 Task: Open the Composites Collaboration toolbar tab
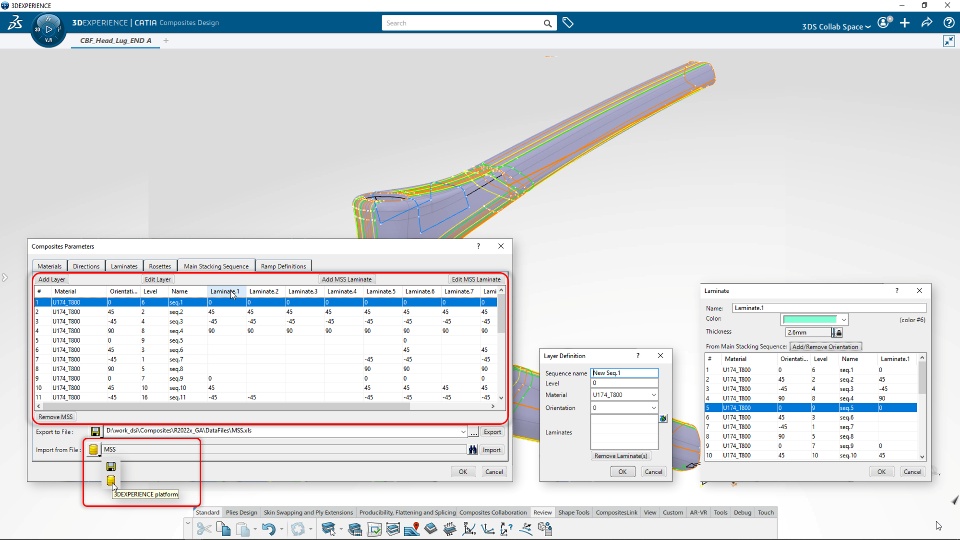[493, 512]
